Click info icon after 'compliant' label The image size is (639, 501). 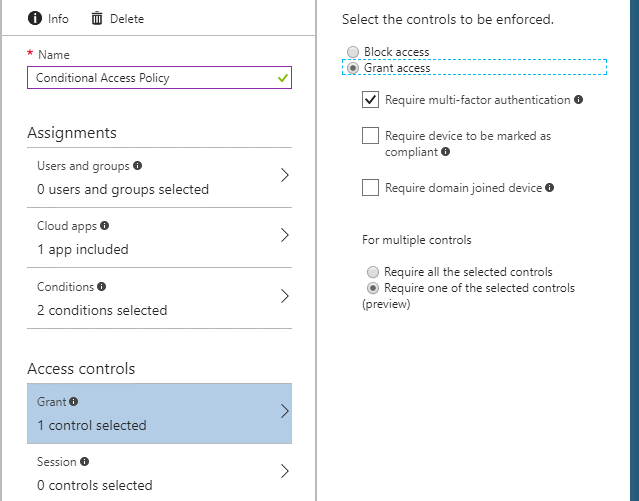pos(445,152)
